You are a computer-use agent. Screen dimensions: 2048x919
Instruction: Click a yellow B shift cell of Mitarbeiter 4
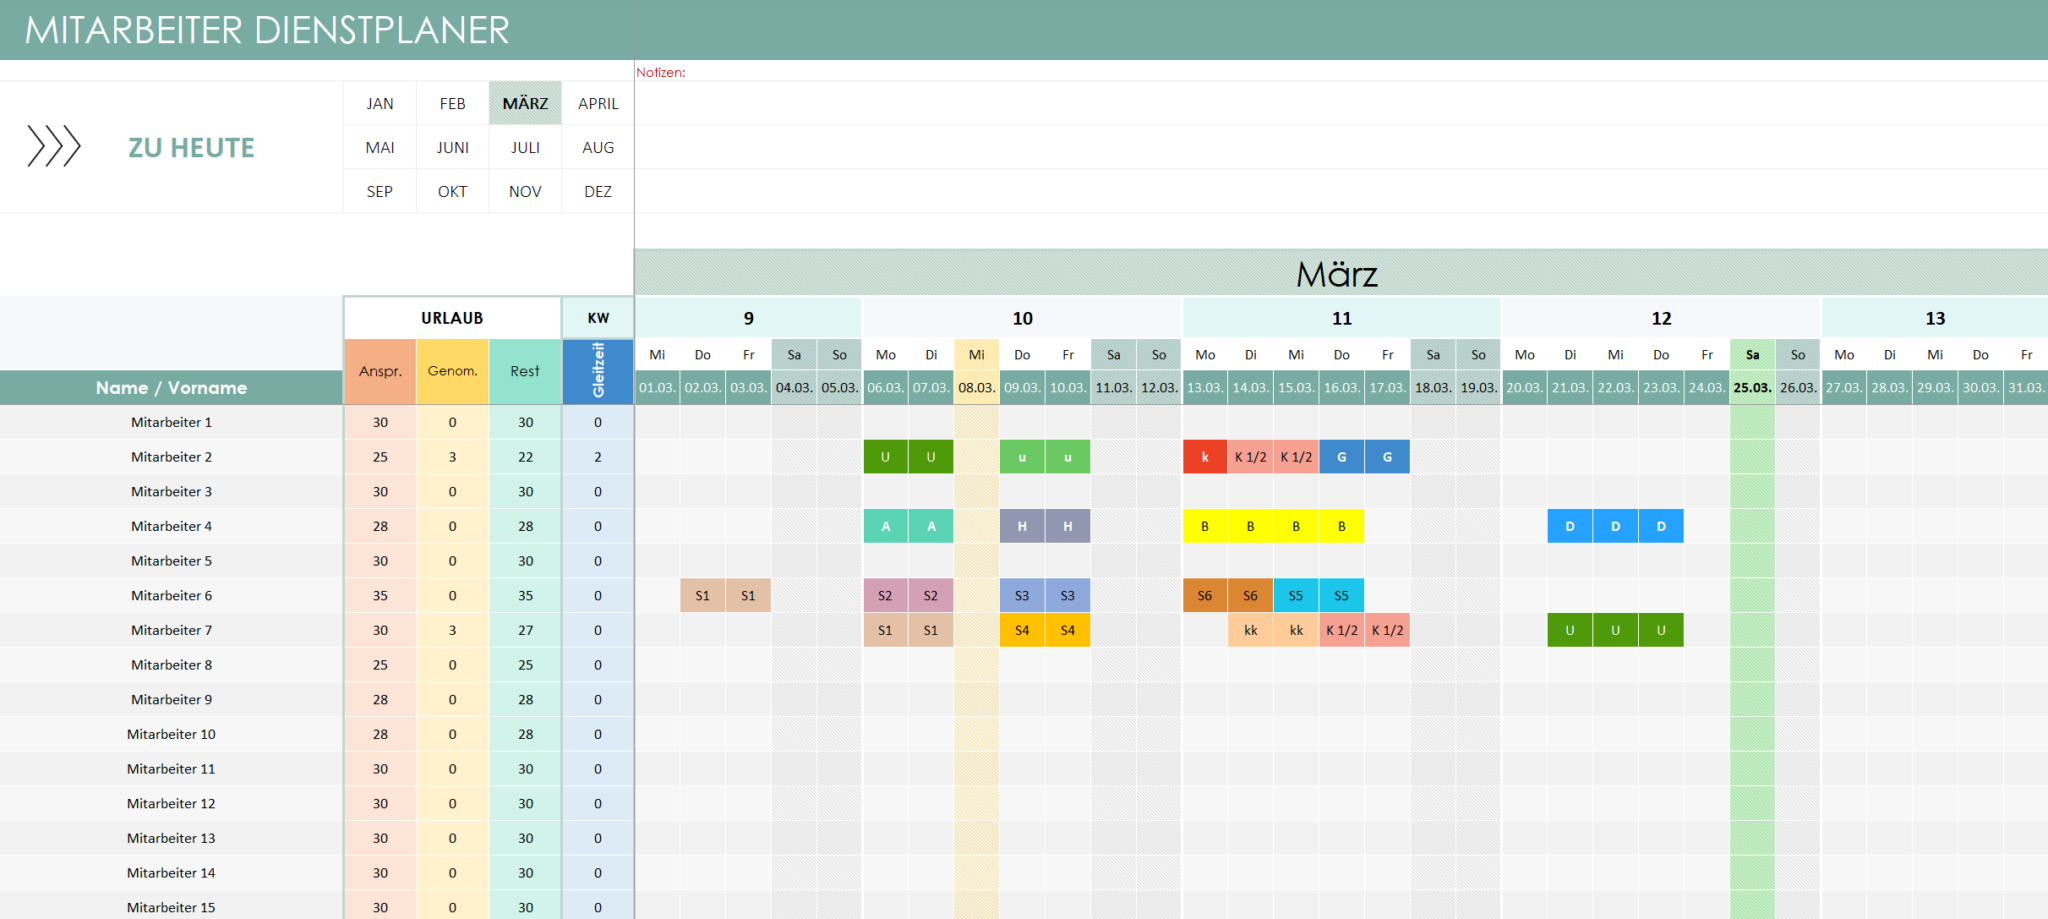point(1250,525)
